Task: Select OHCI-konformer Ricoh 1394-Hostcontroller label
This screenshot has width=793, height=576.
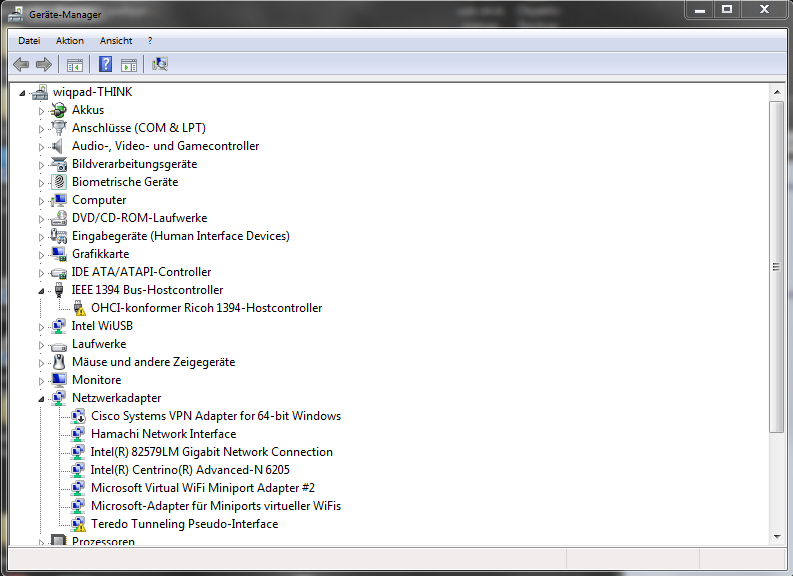Action: [x=206, y=308]
